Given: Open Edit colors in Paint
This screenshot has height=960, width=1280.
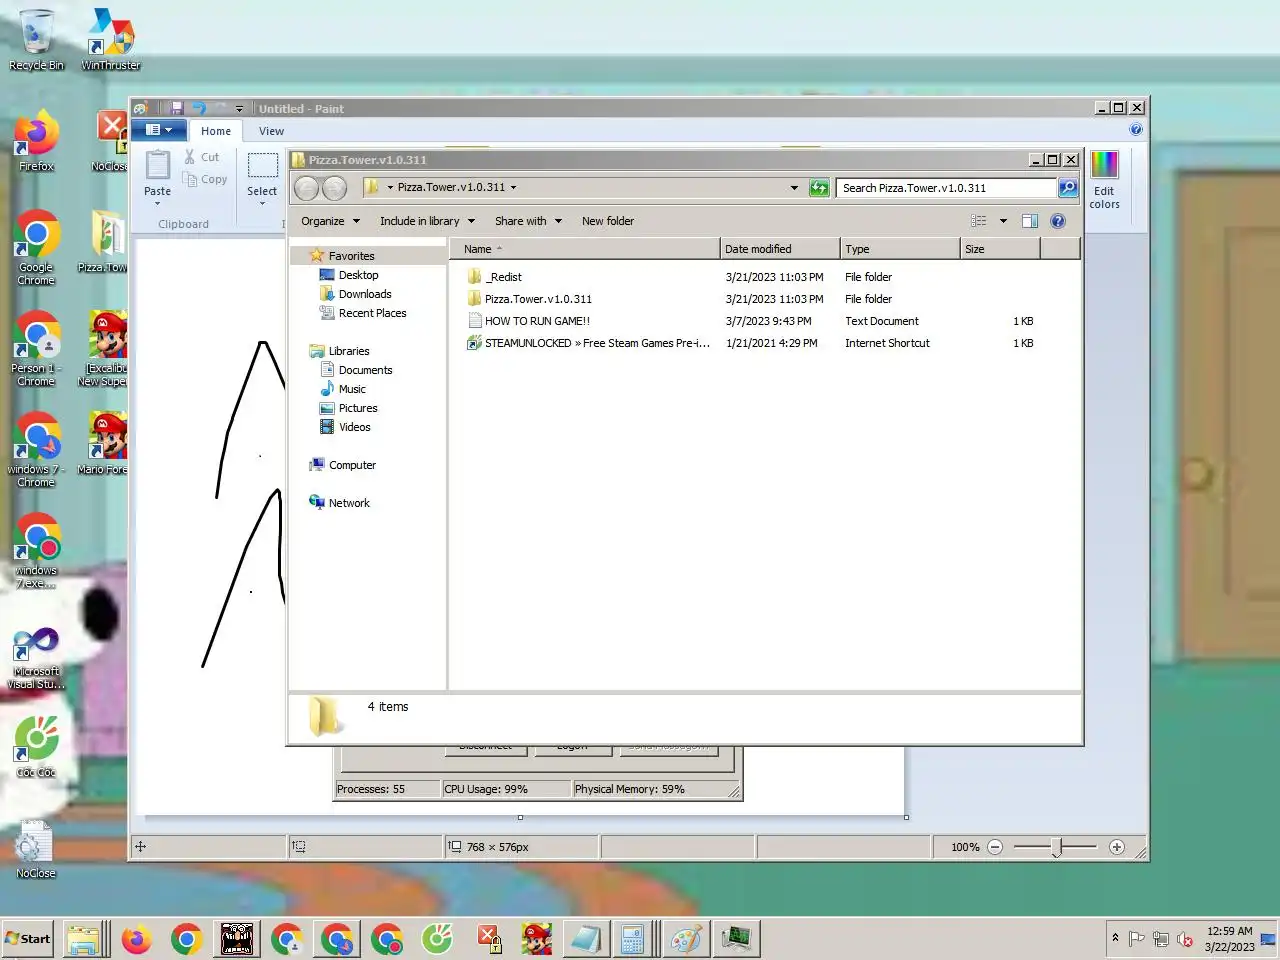Looking at the screenshot, I should (x=1104, y=180).
